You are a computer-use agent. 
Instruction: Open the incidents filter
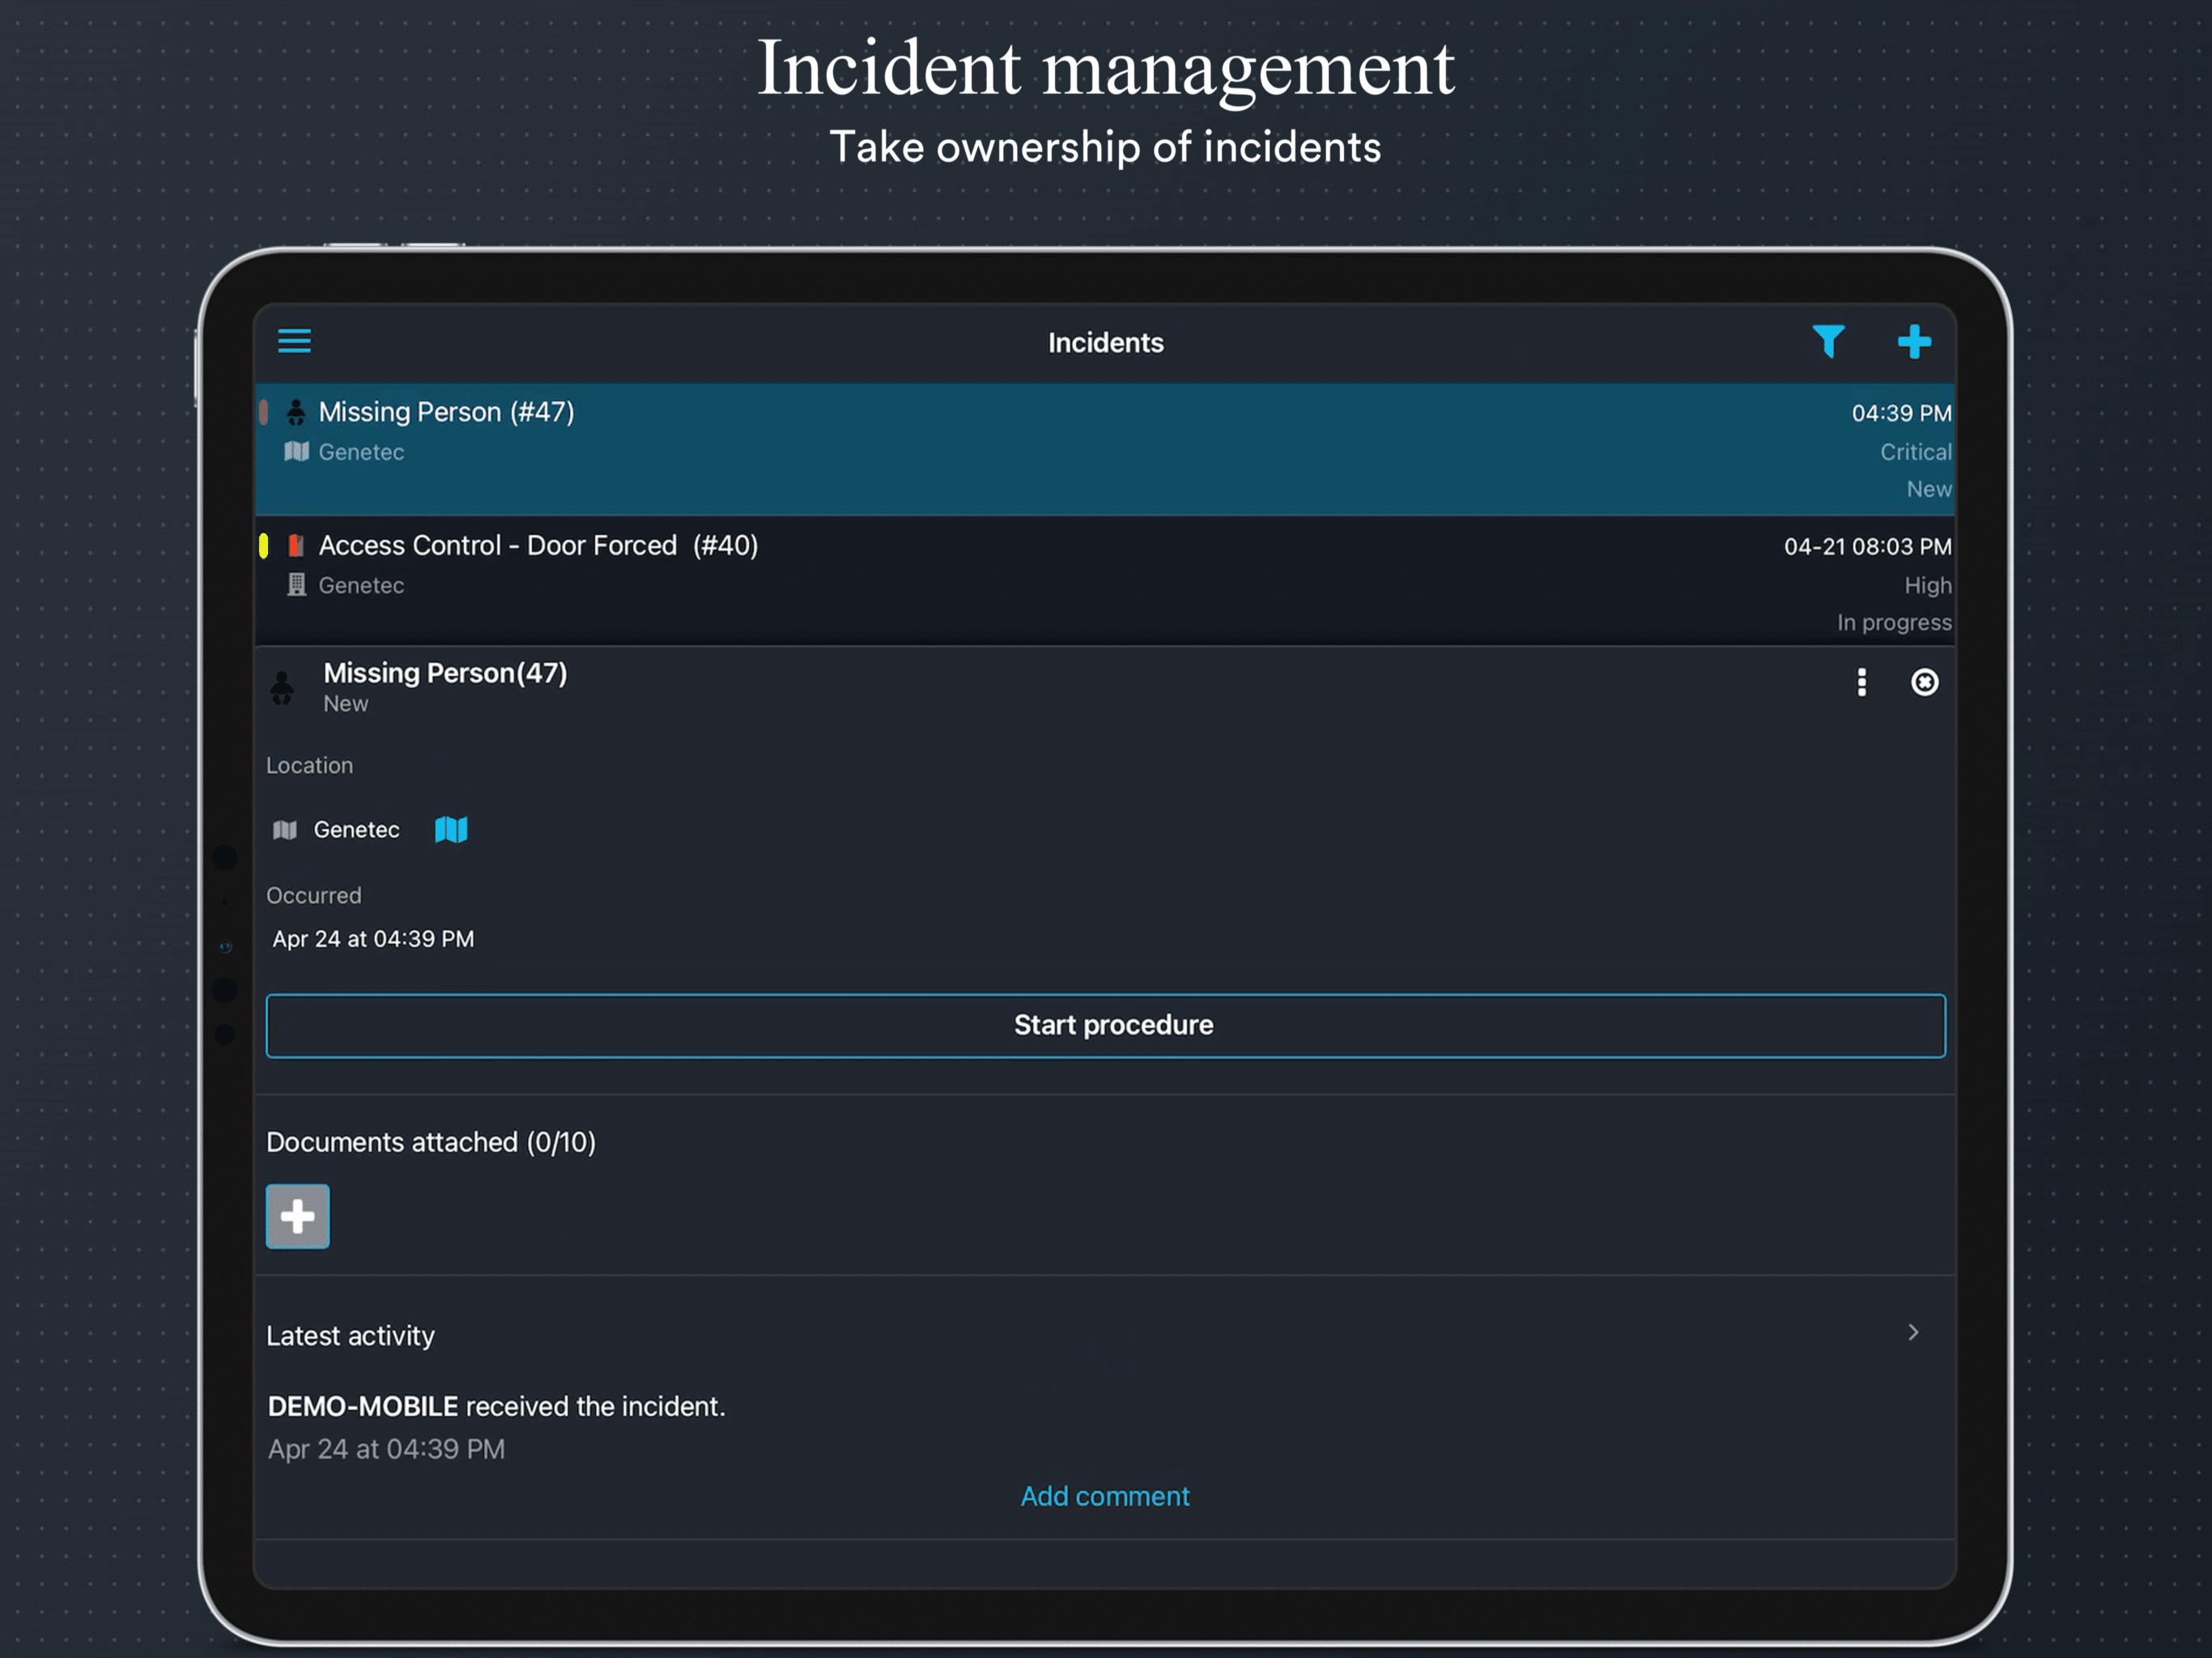tap(1828, 341)
